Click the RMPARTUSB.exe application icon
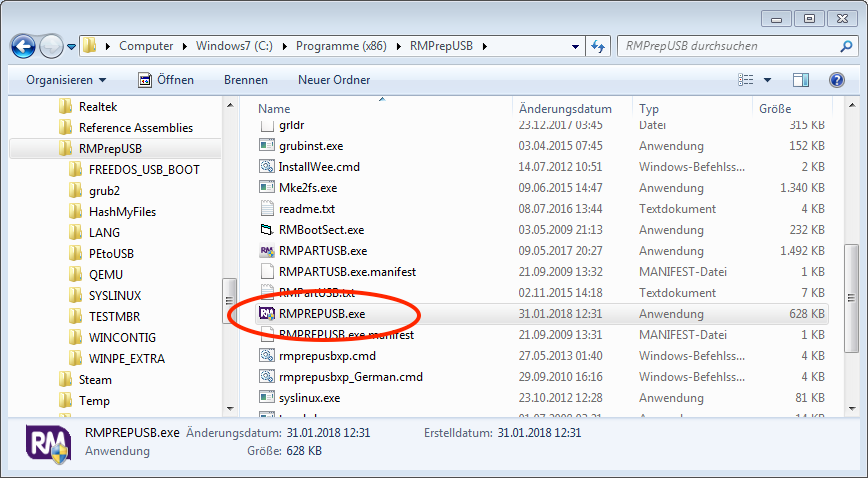 266,251
